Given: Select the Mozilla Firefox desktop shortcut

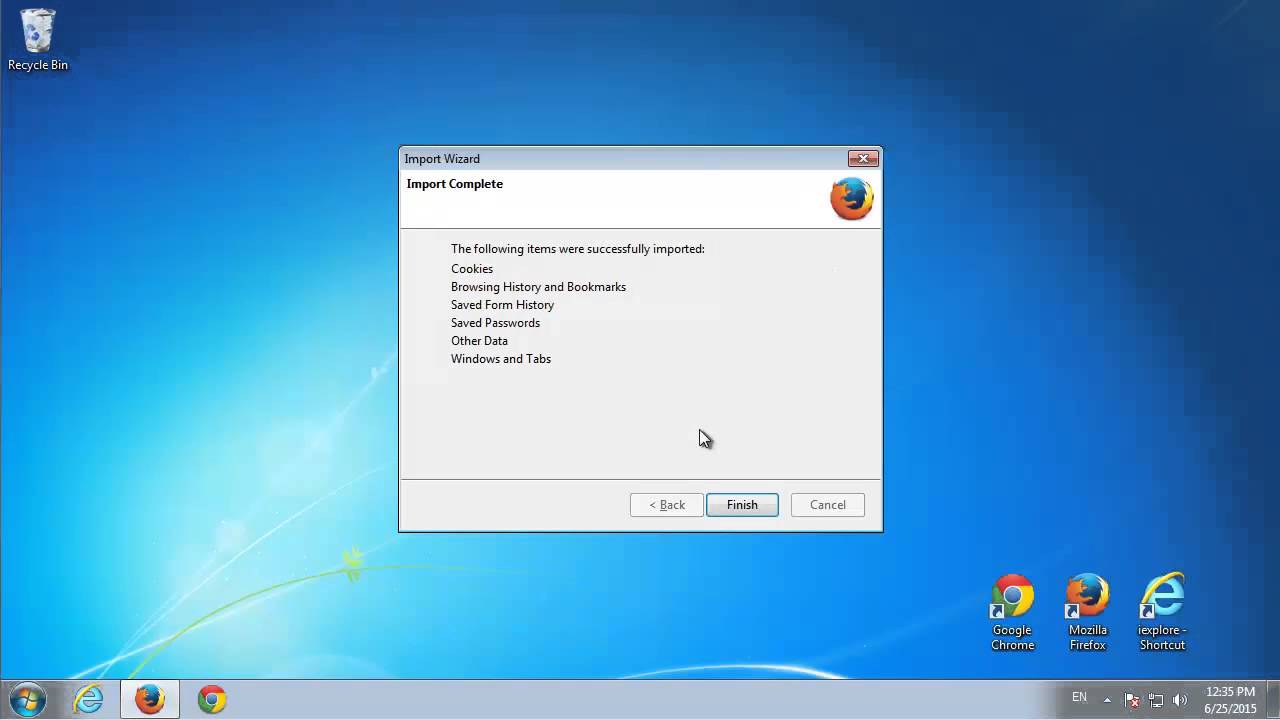Looking at the screenshot, I should 1088,613.
